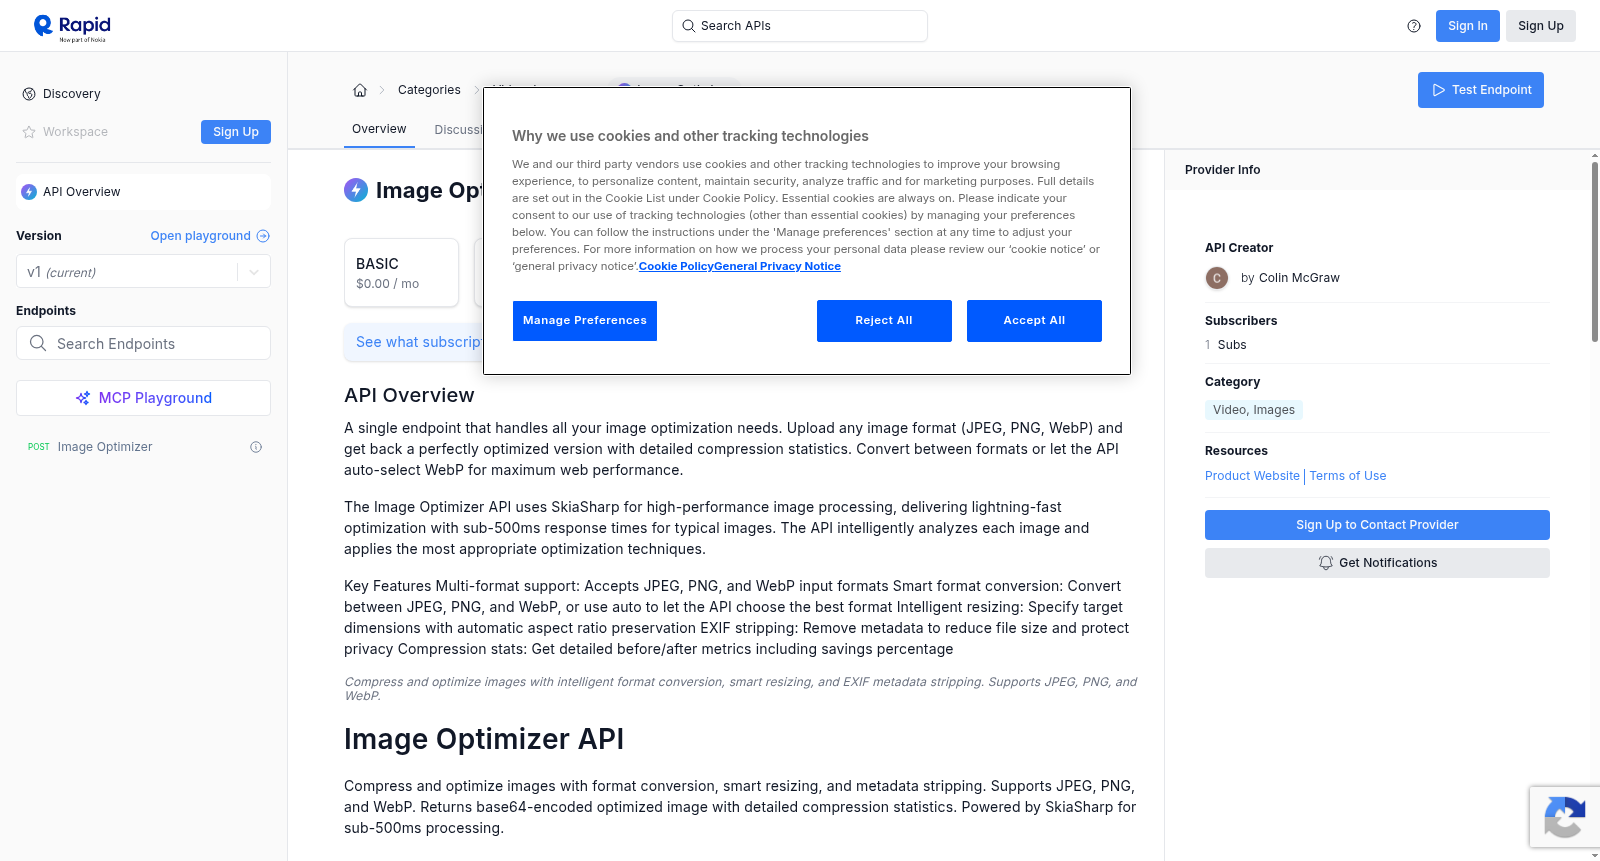The height and width of the screenshot is (861, 1600).
Task: Click the Get Notifications bell icon
Action: point(1326,563)
